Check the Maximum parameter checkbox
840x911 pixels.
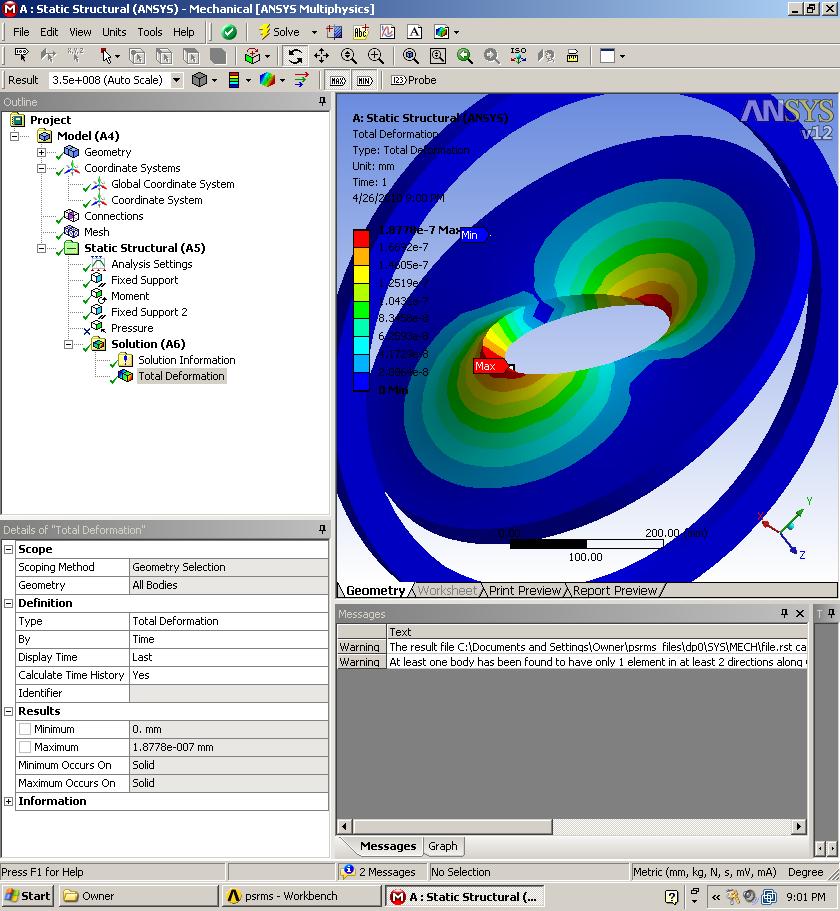[x=25, y=747]
